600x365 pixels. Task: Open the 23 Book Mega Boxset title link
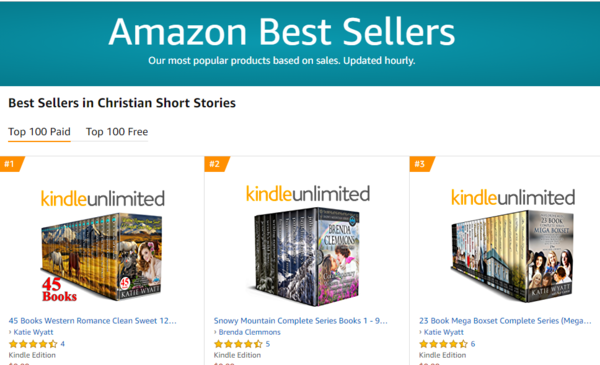point(505,321)
